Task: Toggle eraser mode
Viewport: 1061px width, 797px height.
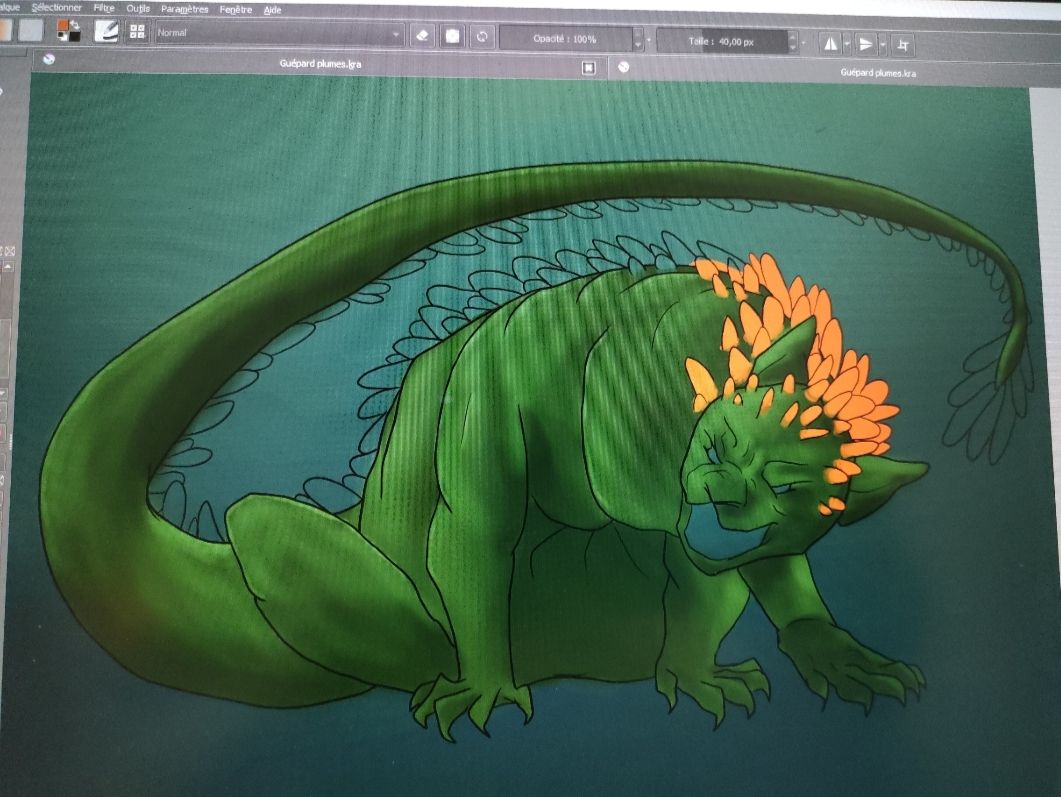Action: tap(422, 35)
